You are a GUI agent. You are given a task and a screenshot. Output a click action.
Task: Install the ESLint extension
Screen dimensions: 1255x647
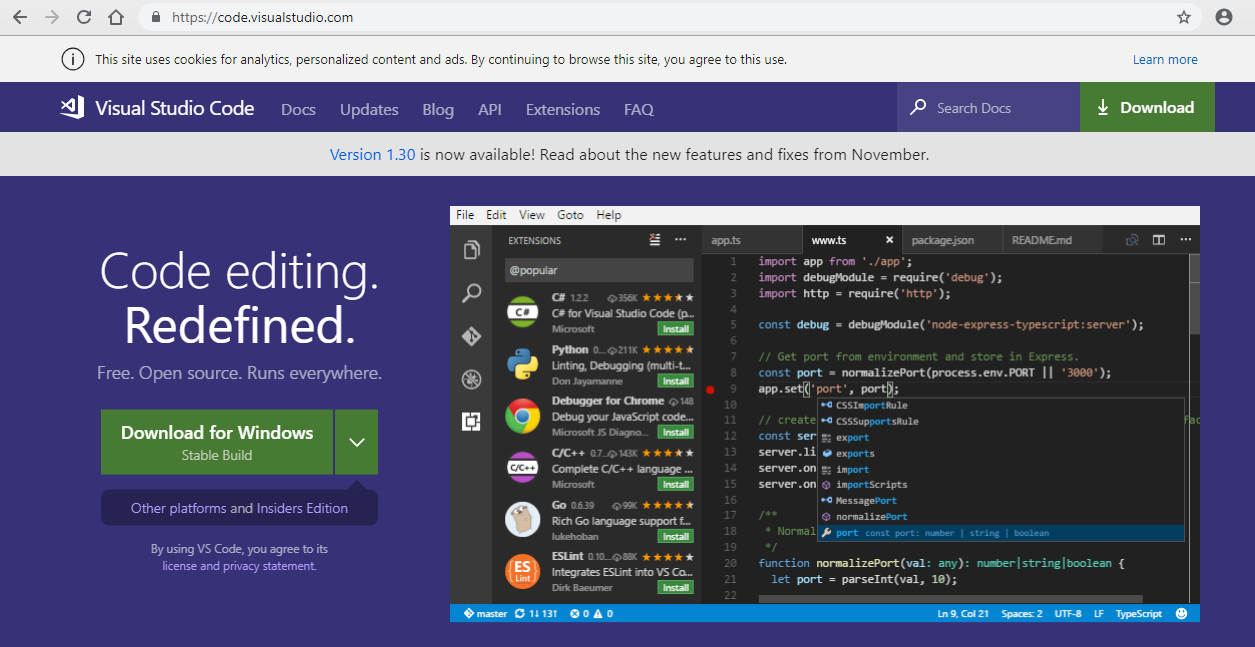coord(675,588)
